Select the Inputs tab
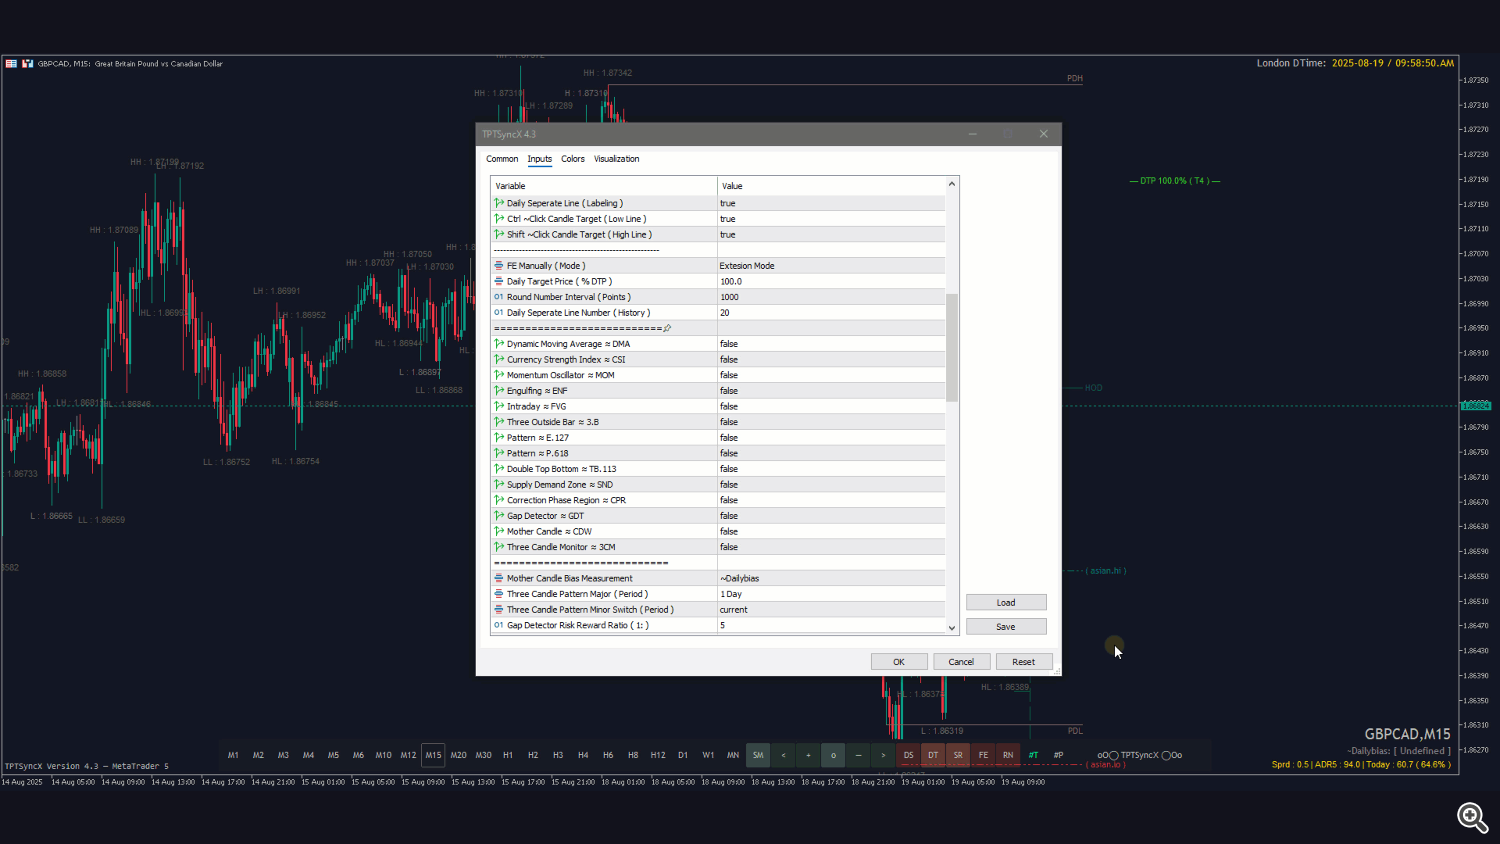Viewport: 1500px width, 844px height. pyautogui.click(x=540, y=159)
